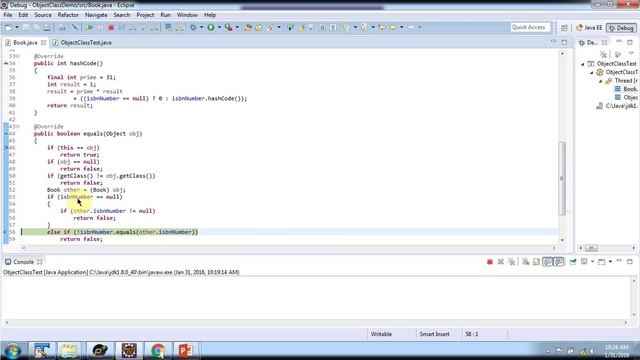Click the Suspend debug toolbar button
The width and height of the screenshot is (640, 360).
pos(100,27)
